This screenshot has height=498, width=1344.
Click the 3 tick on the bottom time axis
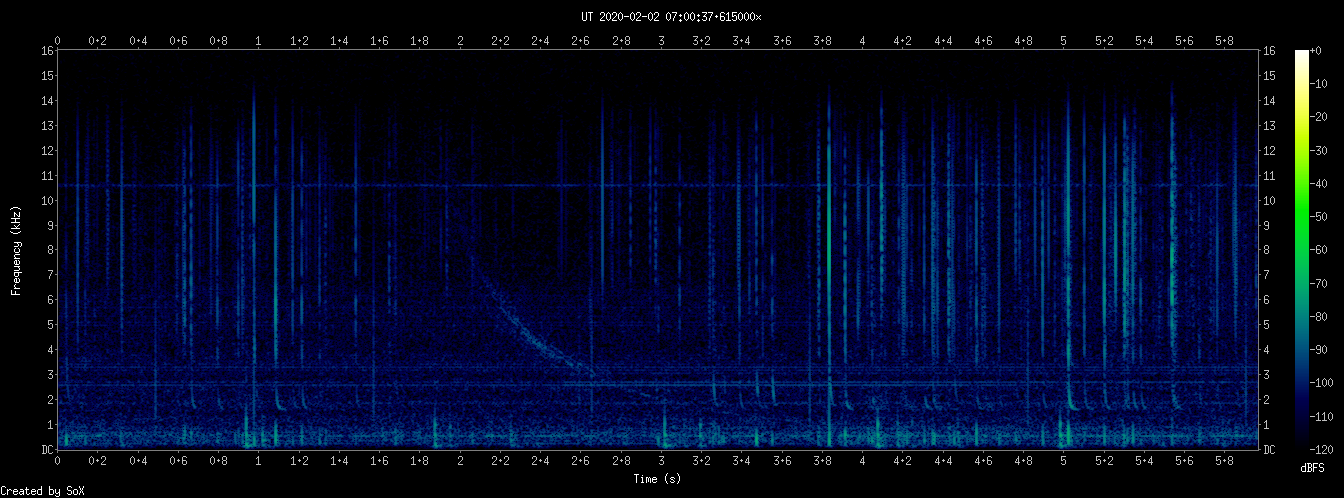661,463
